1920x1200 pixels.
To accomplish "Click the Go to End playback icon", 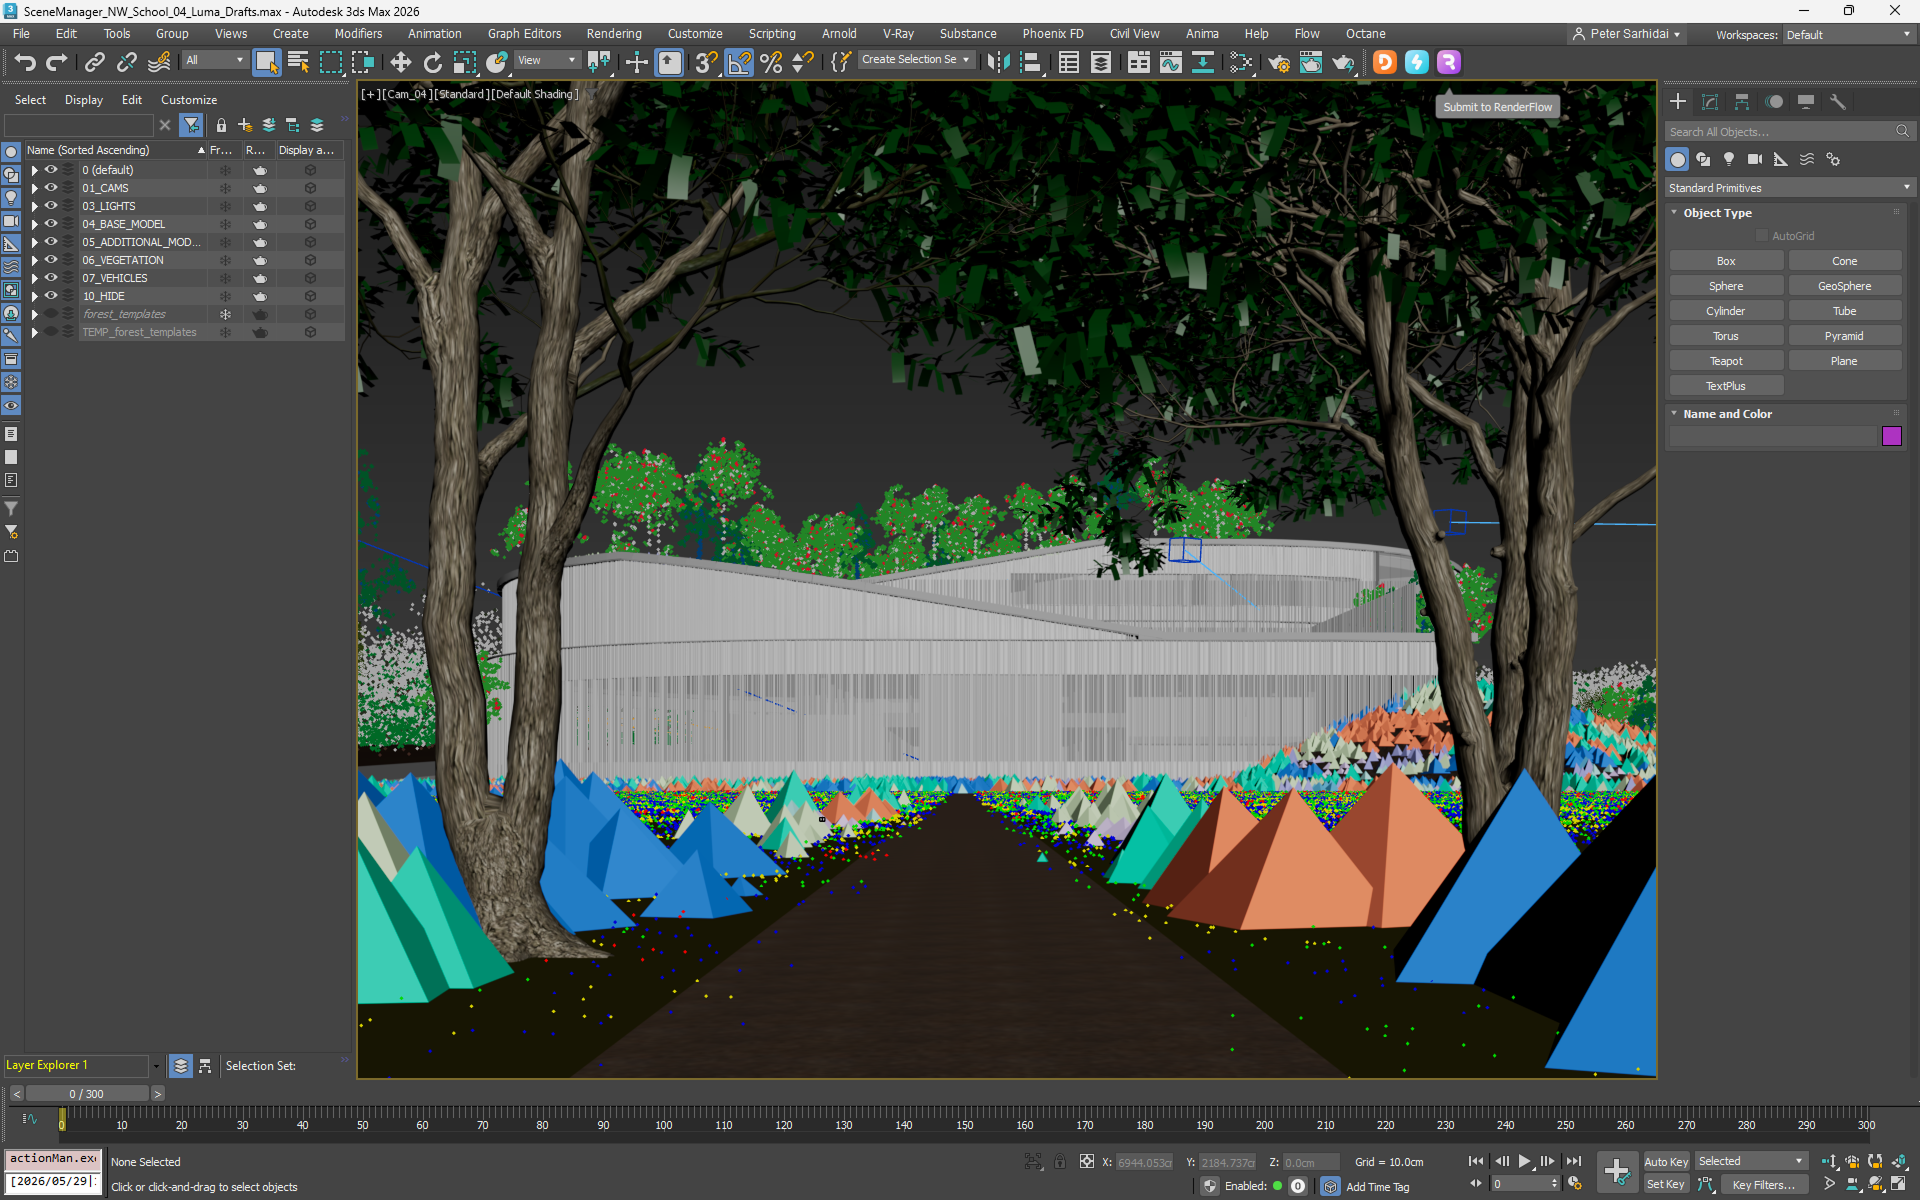I will coord(1574,1161).
